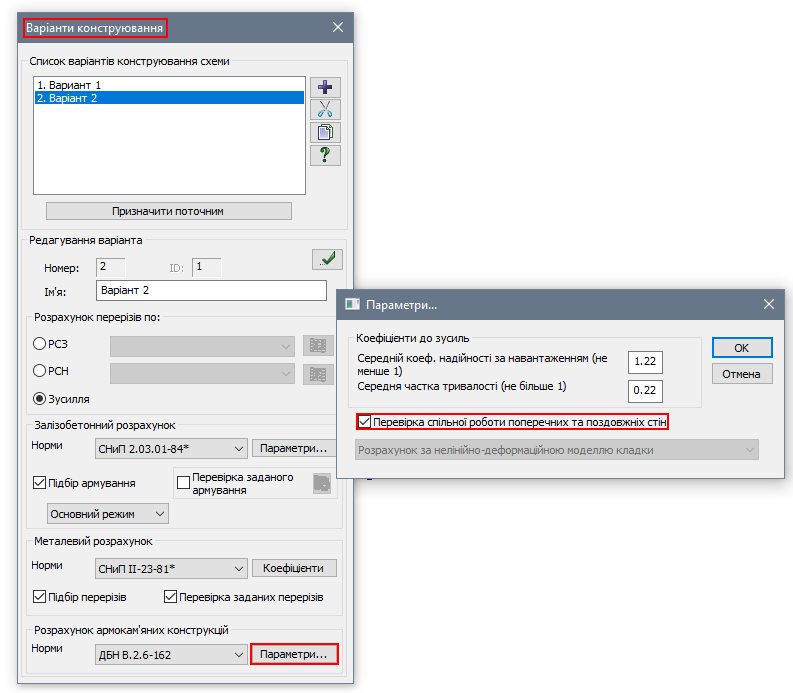Apply edits with the green checkmark icon
The height and width of the screenshot is (693, 793).
click(326, 259)
